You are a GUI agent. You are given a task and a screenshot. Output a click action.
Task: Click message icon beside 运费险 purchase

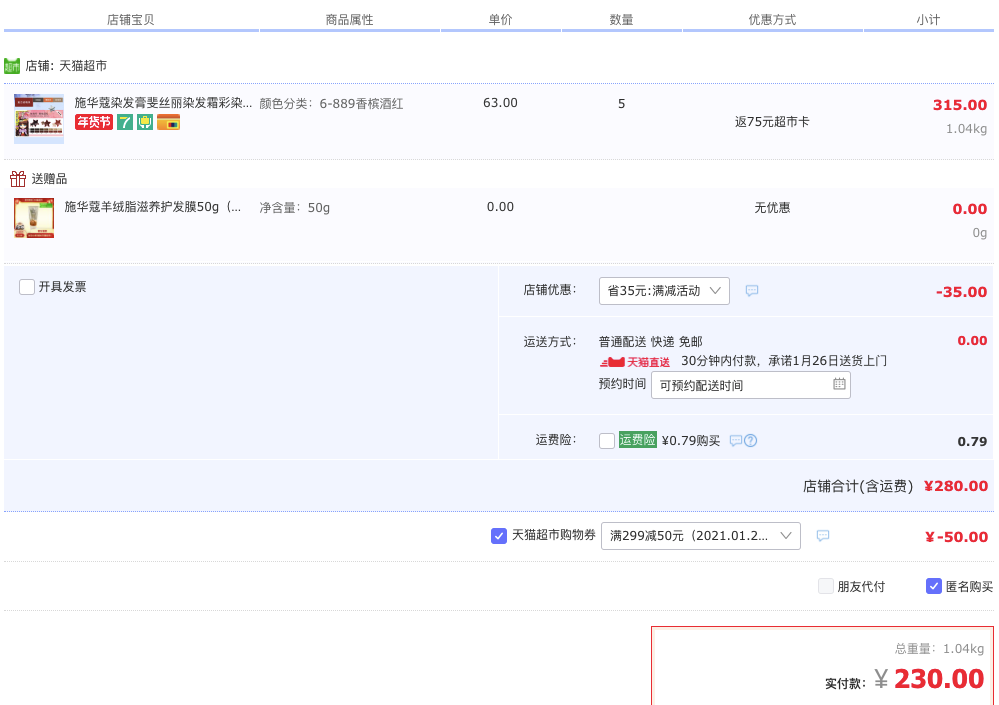click(735, 441)
